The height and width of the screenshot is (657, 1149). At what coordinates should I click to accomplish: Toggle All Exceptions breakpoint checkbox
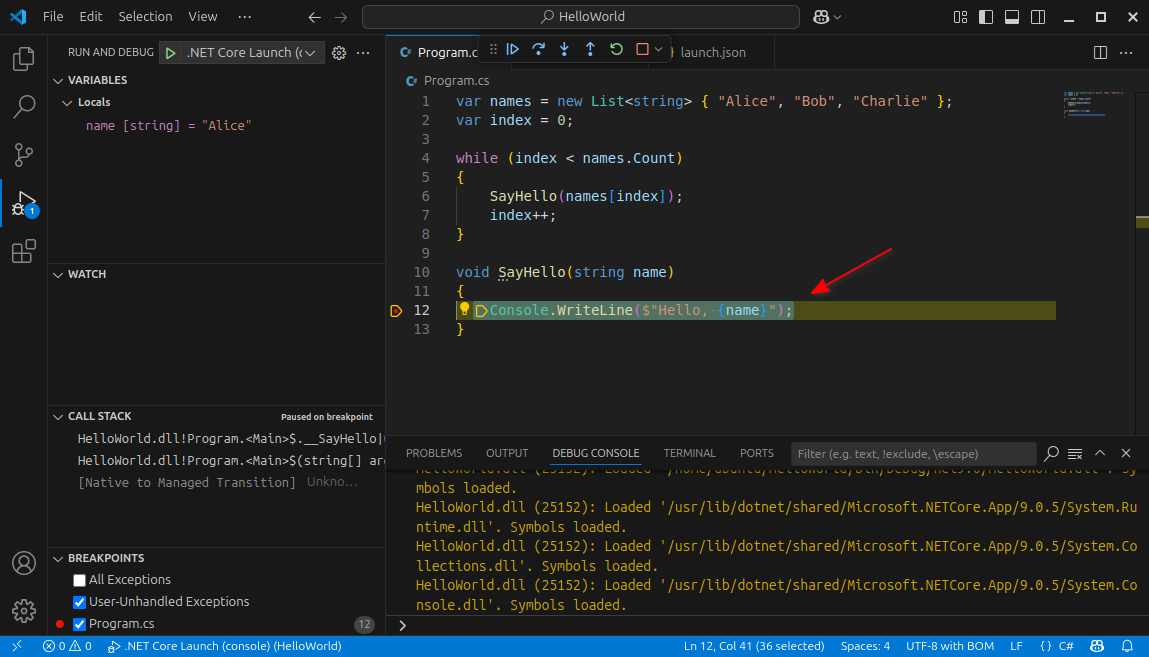79,580
